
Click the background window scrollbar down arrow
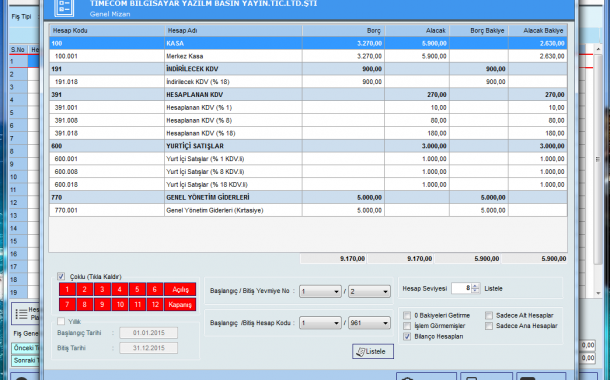598,293
